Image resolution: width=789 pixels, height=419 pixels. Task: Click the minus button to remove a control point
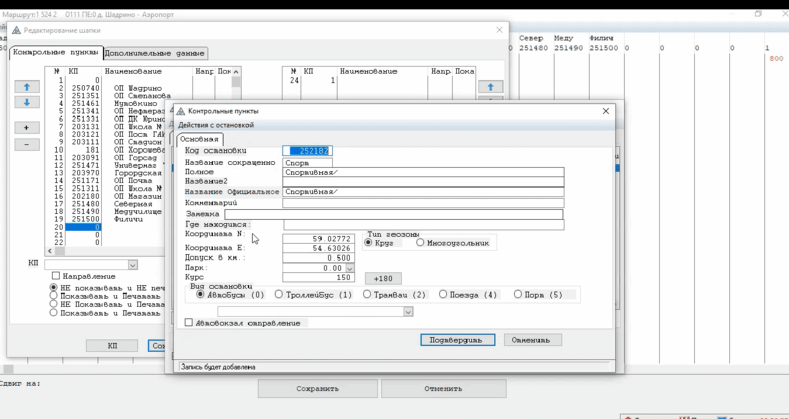point(27,144)
